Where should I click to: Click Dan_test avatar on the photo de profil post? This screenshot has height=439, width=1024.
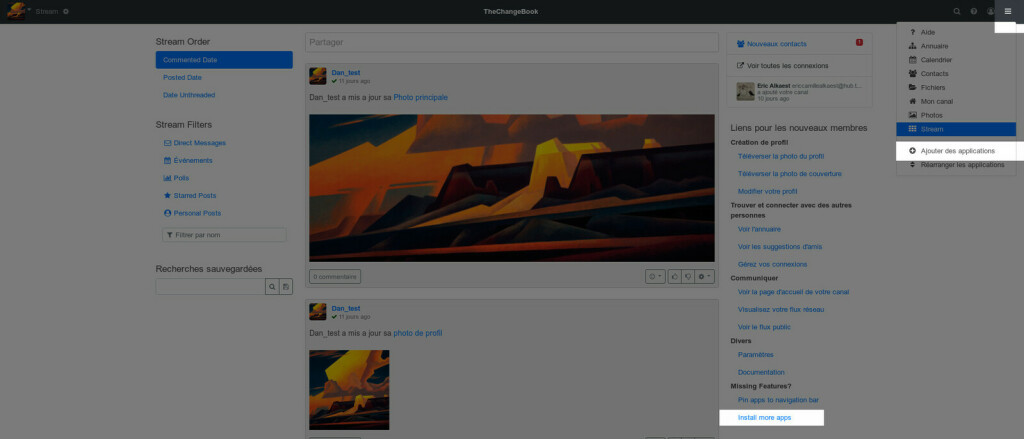317,312
